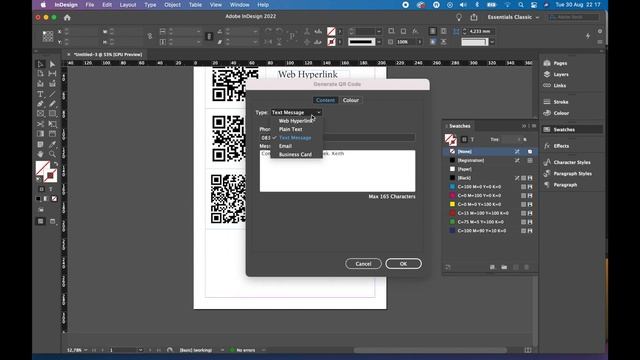The height and width of the screenshot is (360, 640).
Task: Toggle formatting affects text in Swatches panel
Action: [472, 140]
